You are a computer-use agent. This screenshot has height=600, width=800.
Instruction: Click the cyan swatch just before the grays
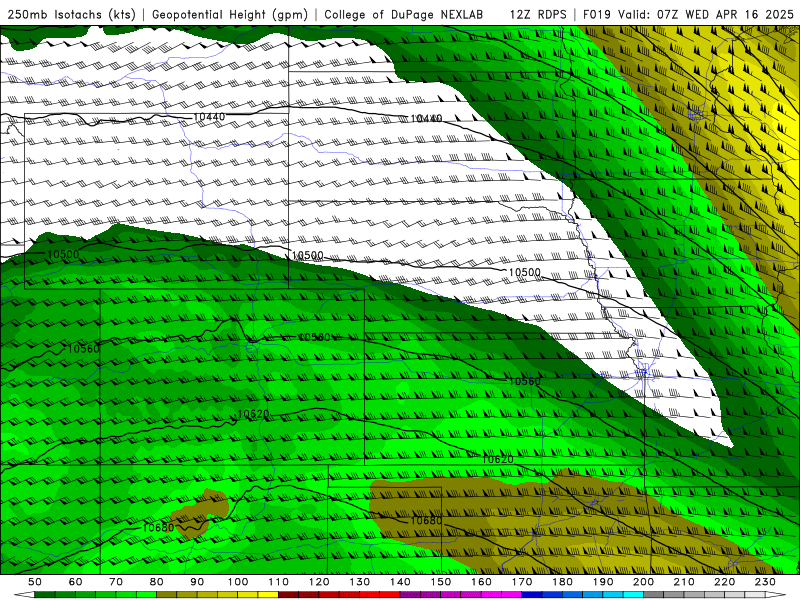(x=633, y=594)
